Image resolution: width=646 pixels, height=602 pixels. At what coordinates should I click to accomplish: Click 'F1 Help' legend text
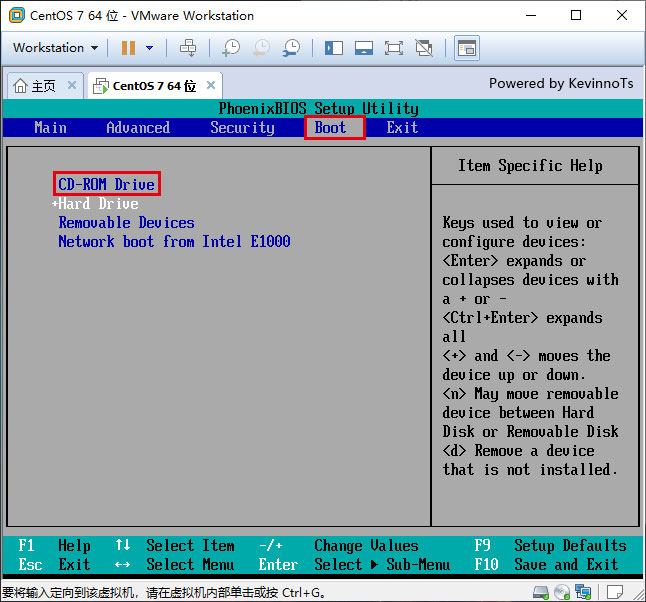click(x=54, y=546)
